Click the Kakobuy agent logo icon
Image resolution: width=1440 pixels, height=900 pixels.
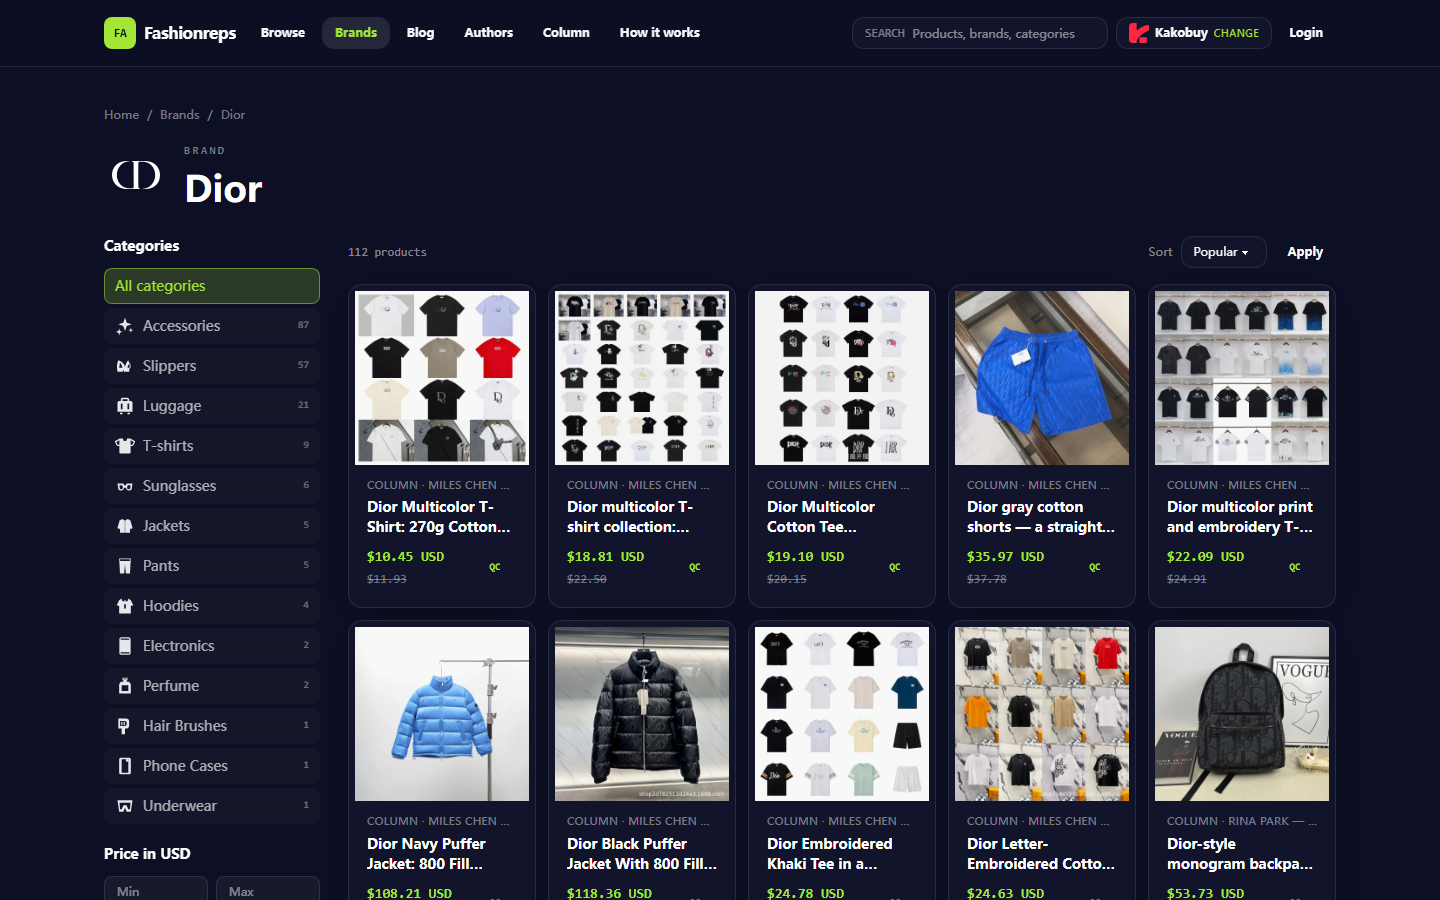(1138, 33)
